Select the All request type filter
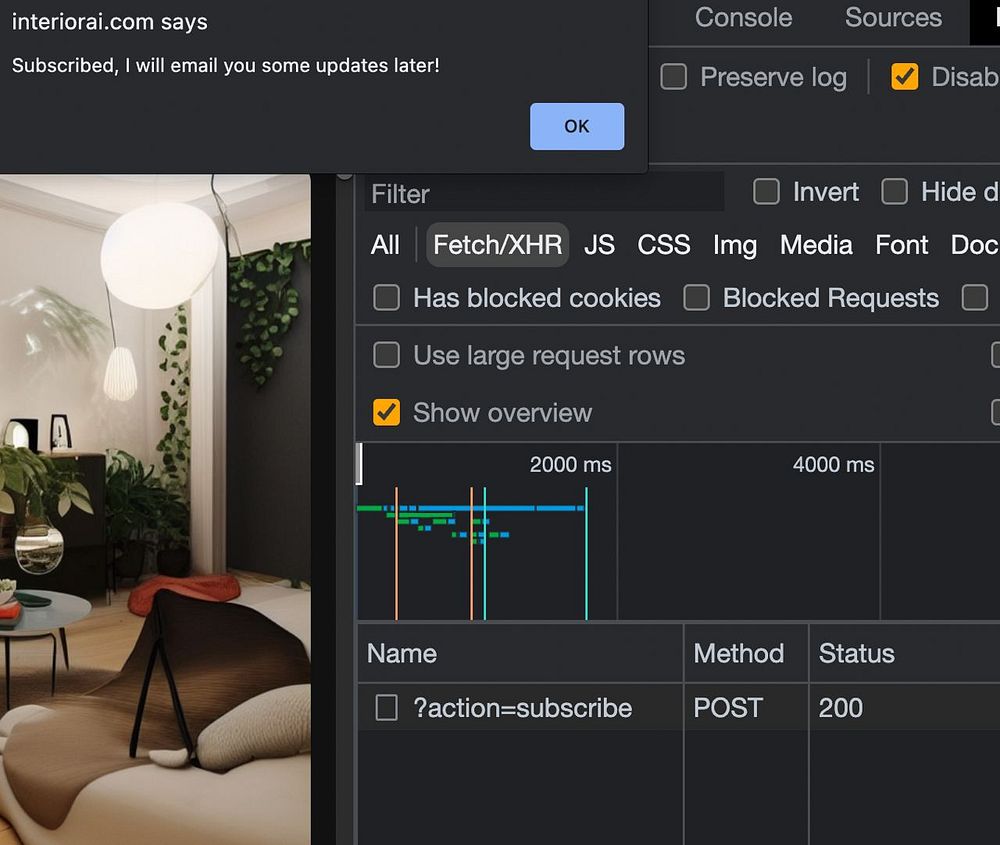The height and width of the screenshot is (845, 1000). coord(385,245)
